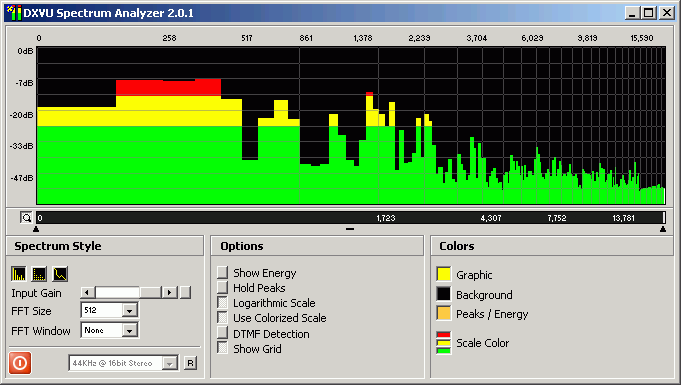Select the line curve spectrum style

point(60,274)
